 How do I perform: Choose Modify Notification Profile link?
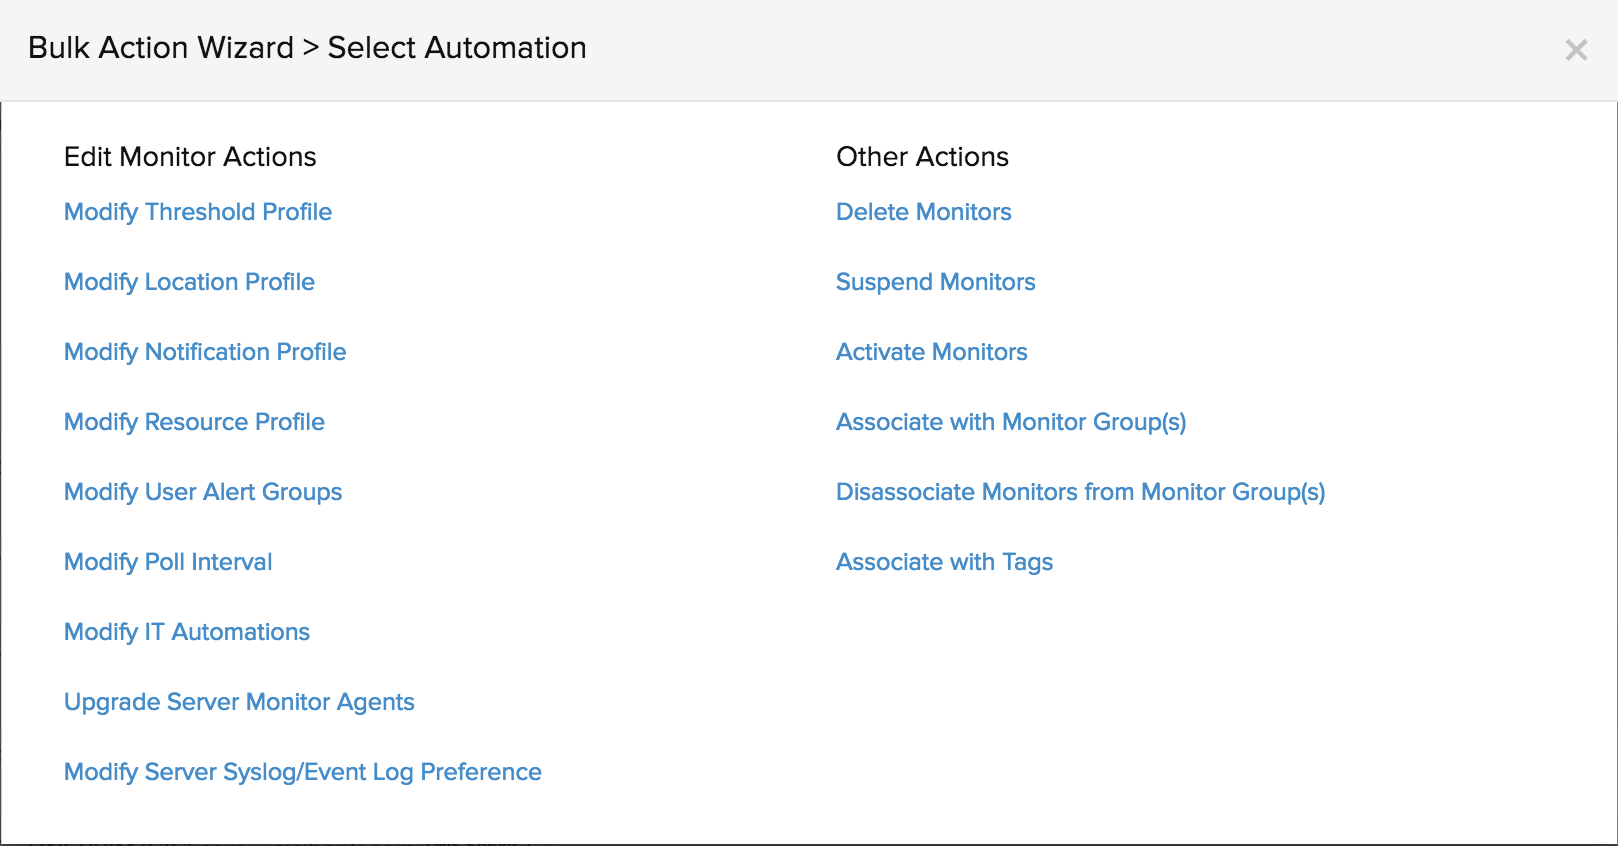point(205,352)
